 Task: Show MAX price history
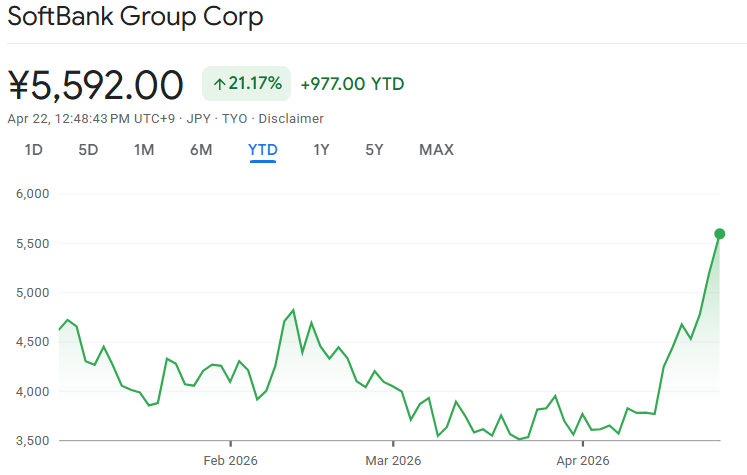point(436,150)
